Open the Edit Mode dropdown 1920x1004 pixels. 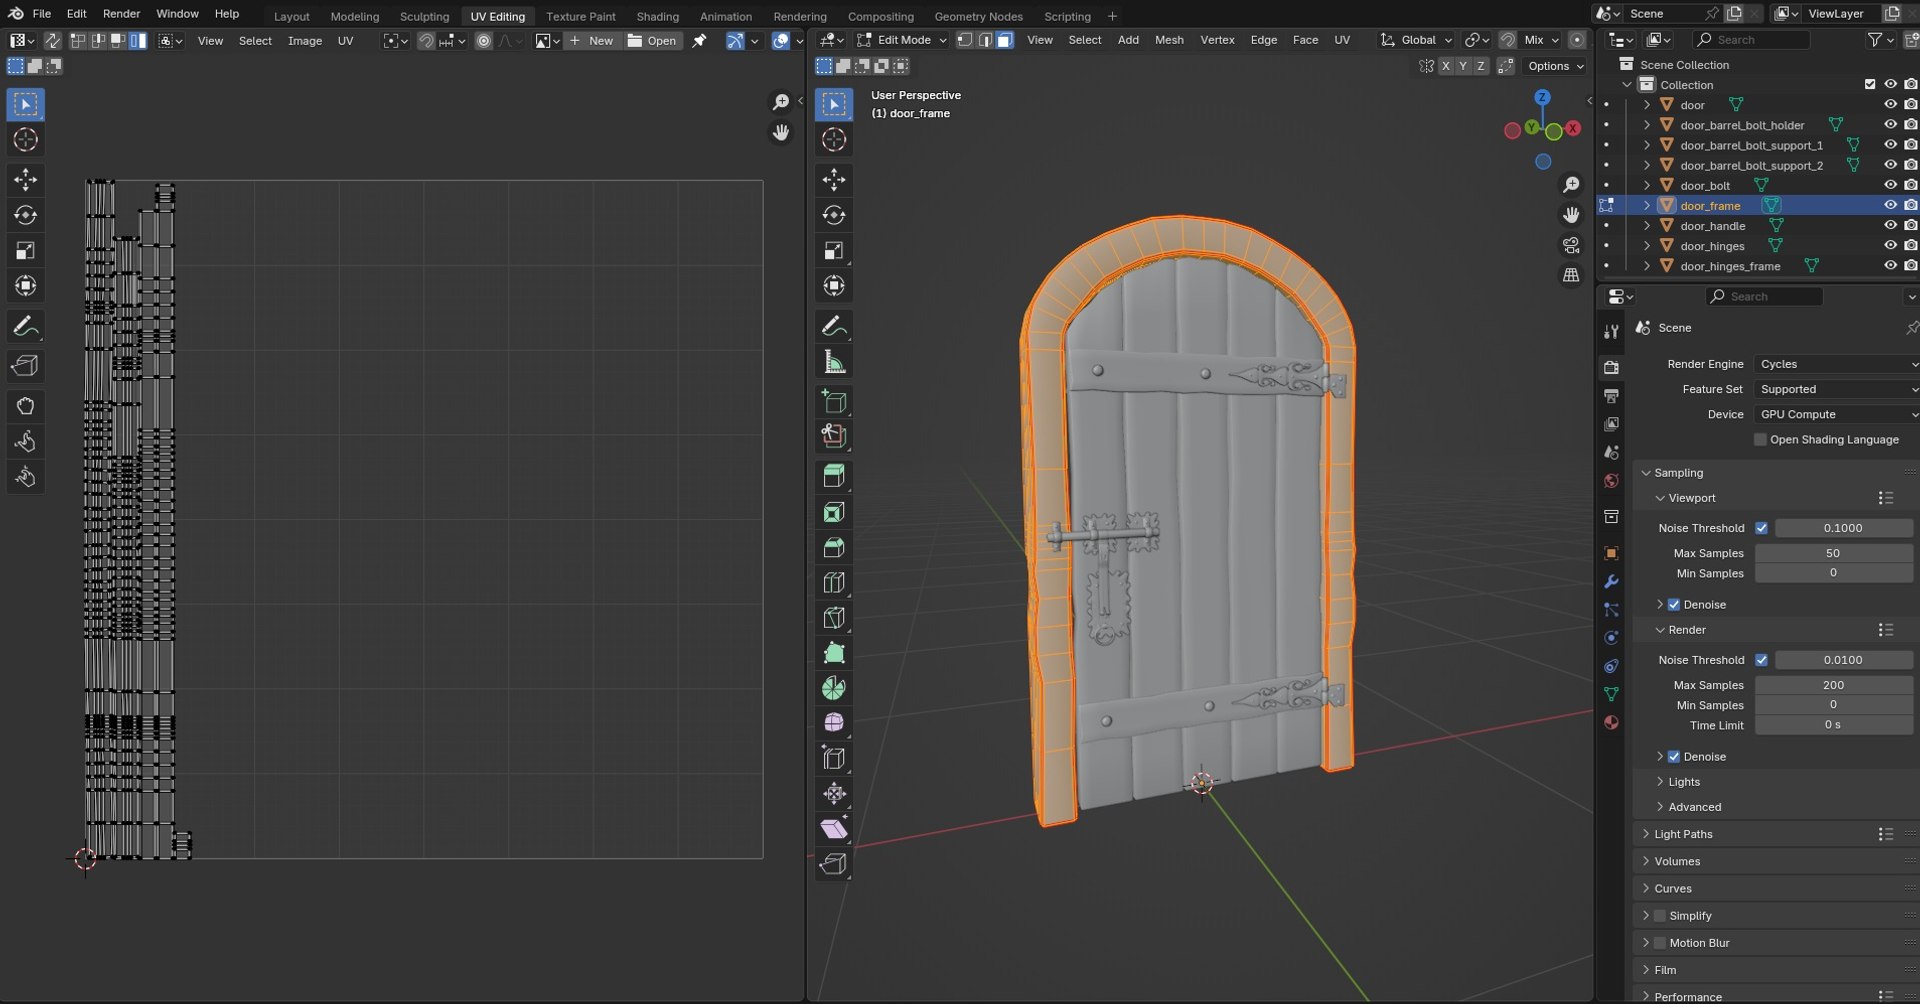[x=902, y=40]
